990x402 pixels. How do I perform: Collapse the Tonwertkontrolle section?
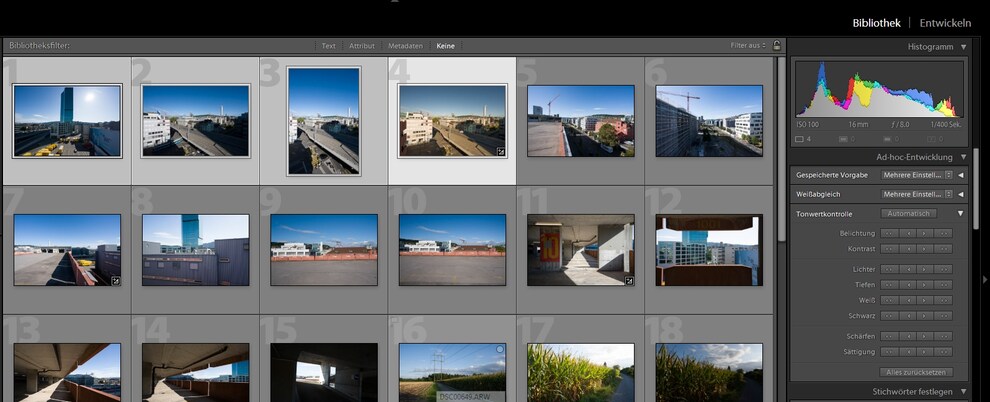(960, 214)
